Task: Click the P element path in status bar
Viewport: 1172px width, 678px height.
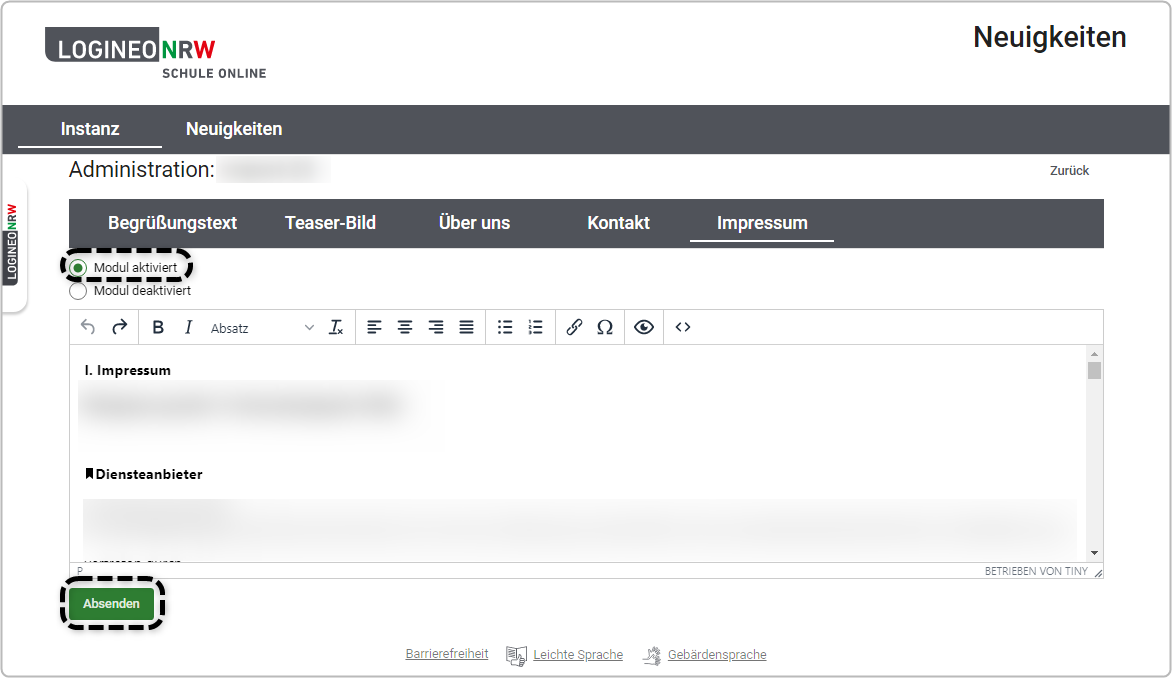Action: (80, 571)
